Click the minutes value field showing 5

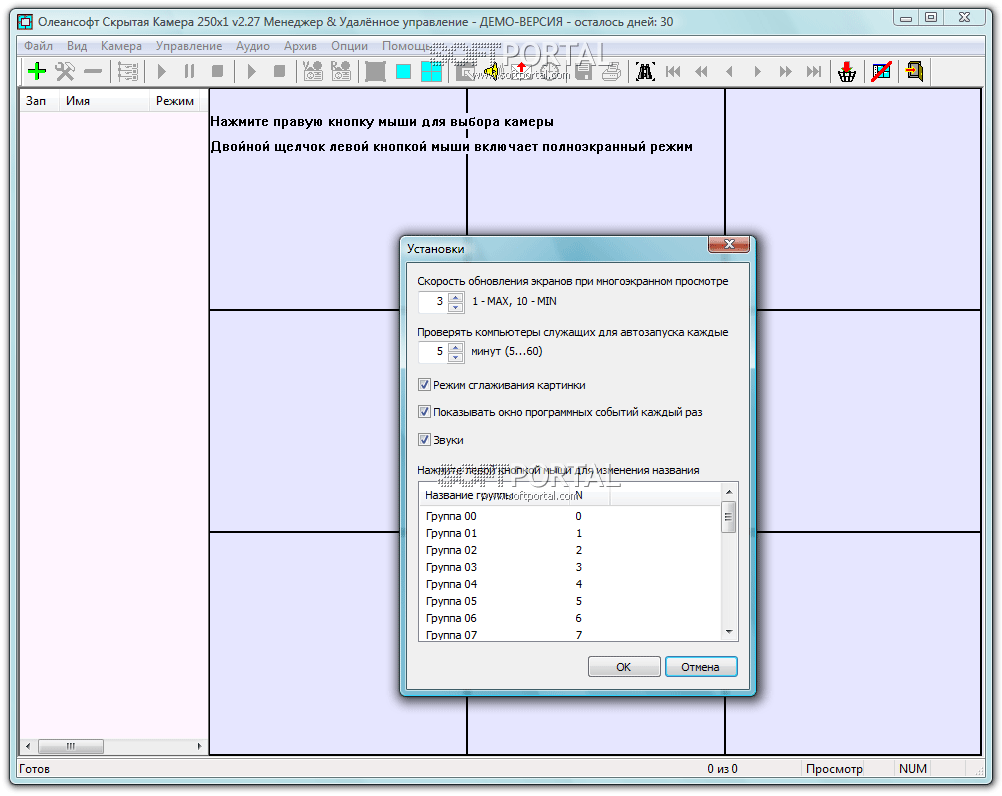(x=433, y=351)
